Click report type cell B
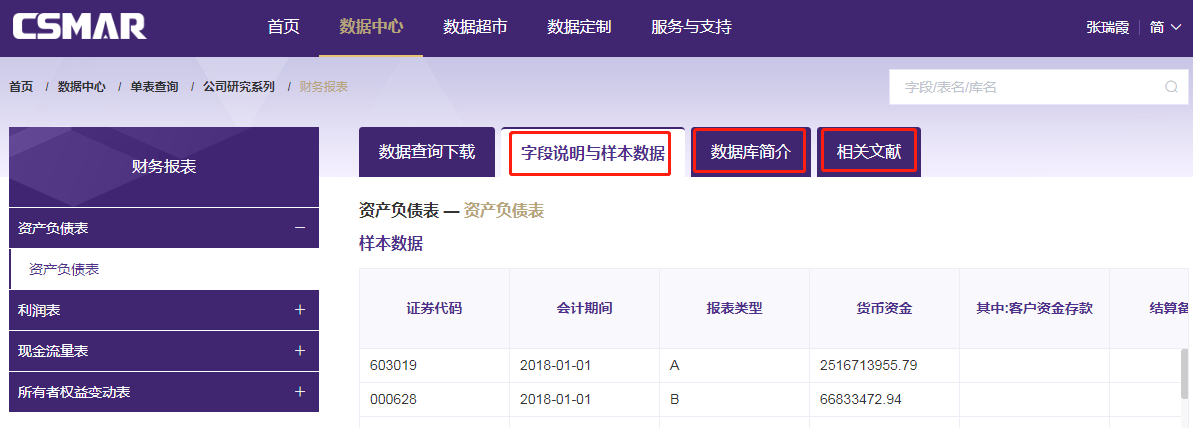The height and width of the screenshot is (428, 1193). [x=734, y=399]
